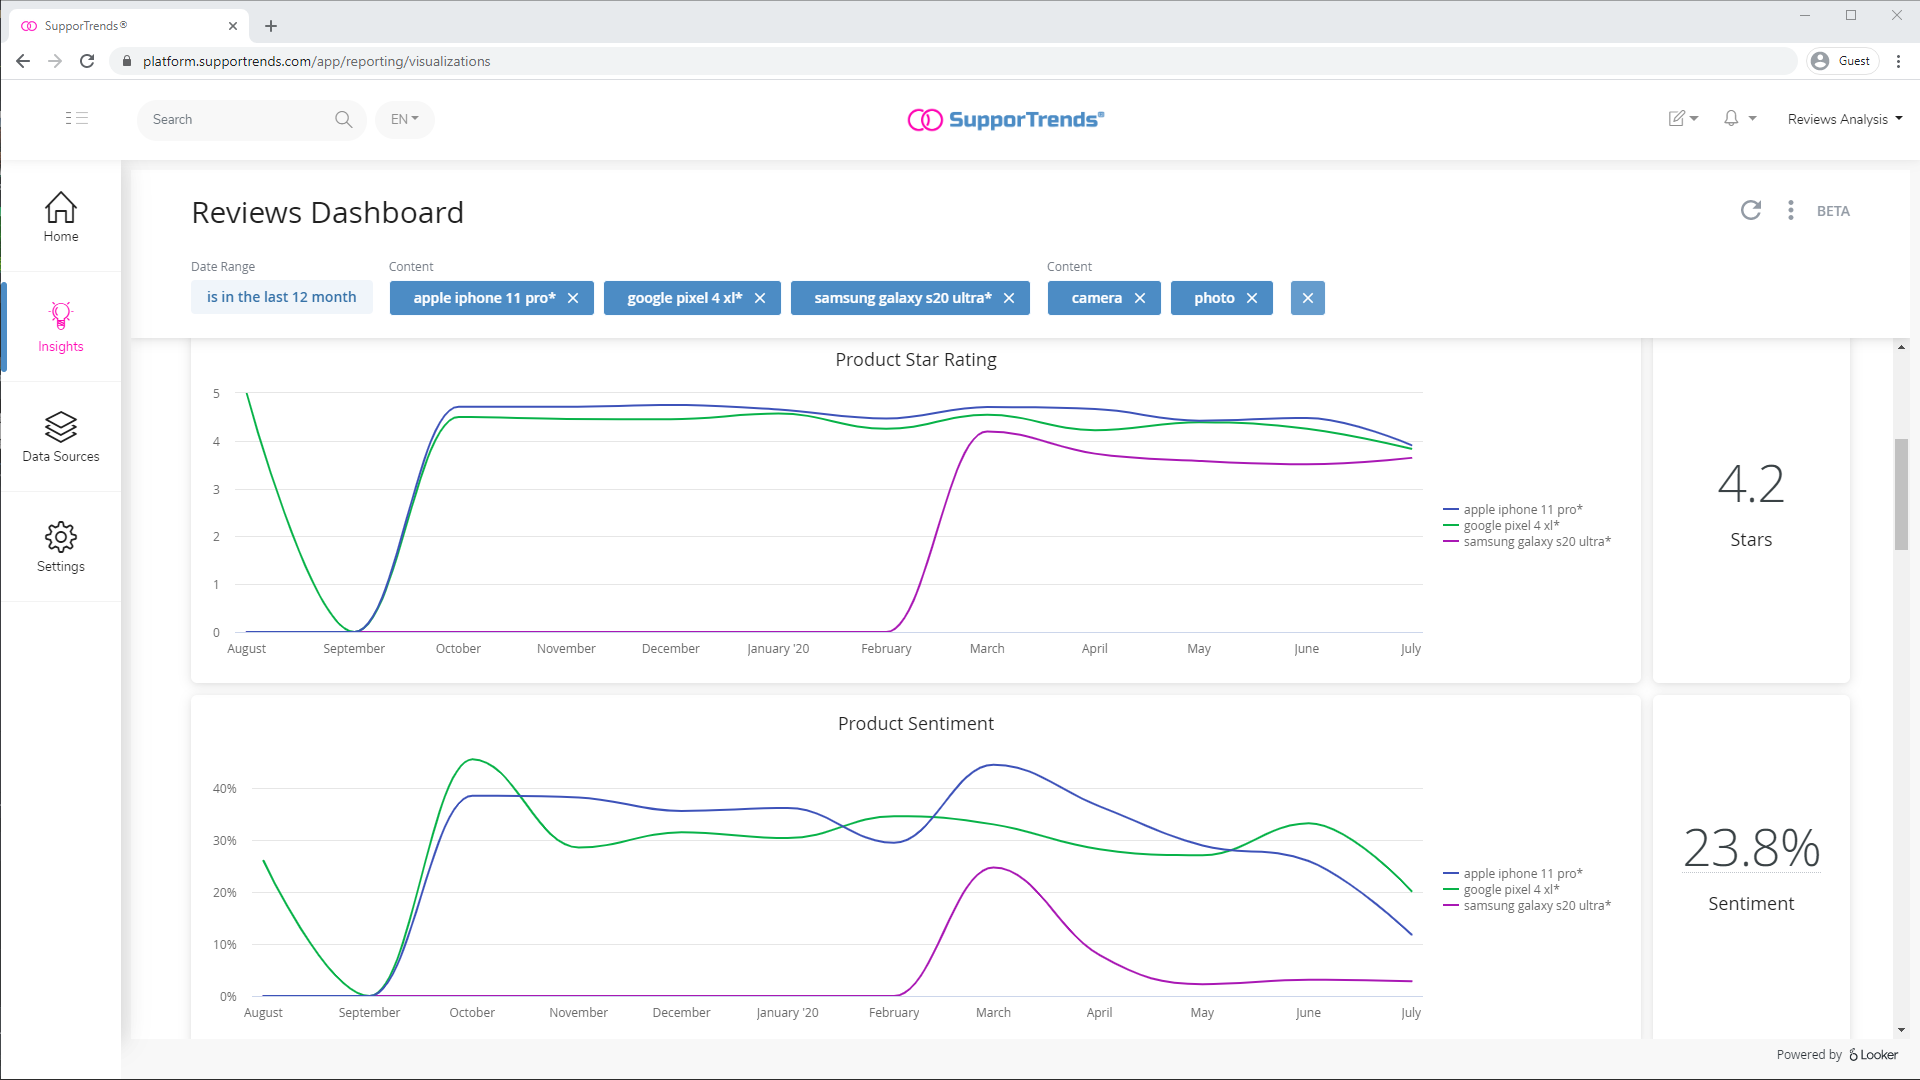Click the Product Star Rating chart title
The height and width of the screenshot is (1080, 1920).
[x=916, y=359]
